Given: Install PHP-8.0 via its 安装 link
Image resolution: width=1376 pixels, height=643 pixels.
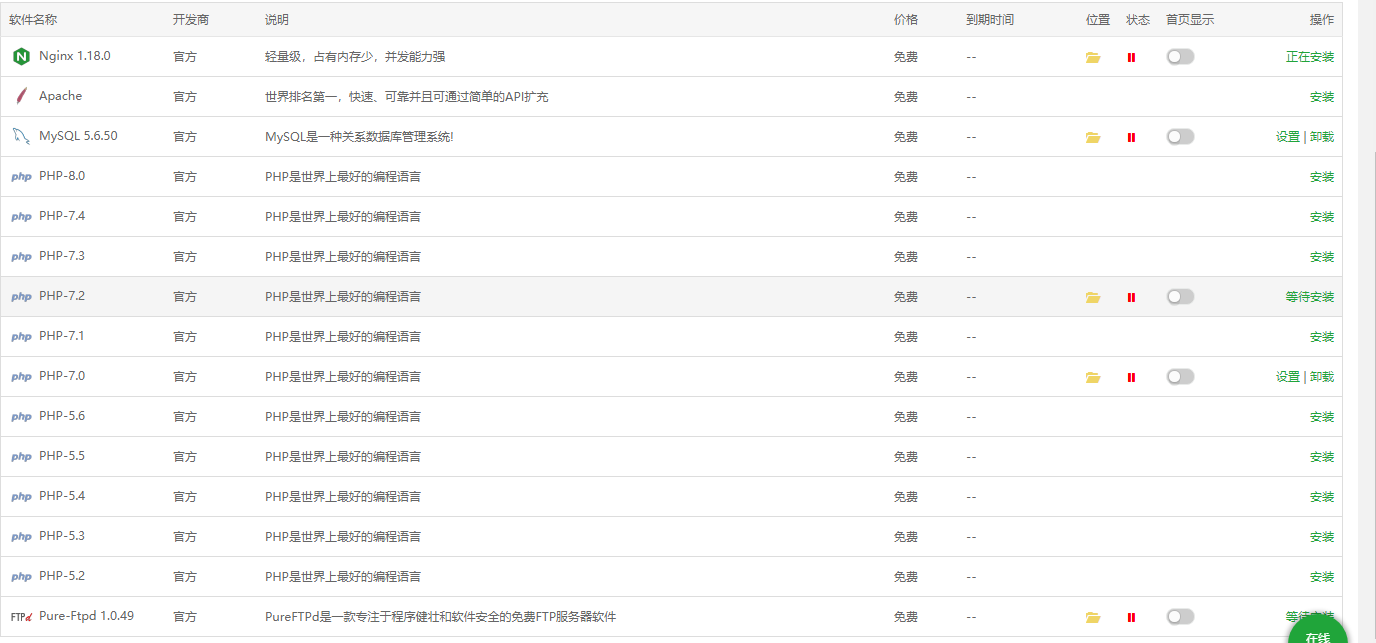Looking at the screenshot, I should [x=1322, y=177].
